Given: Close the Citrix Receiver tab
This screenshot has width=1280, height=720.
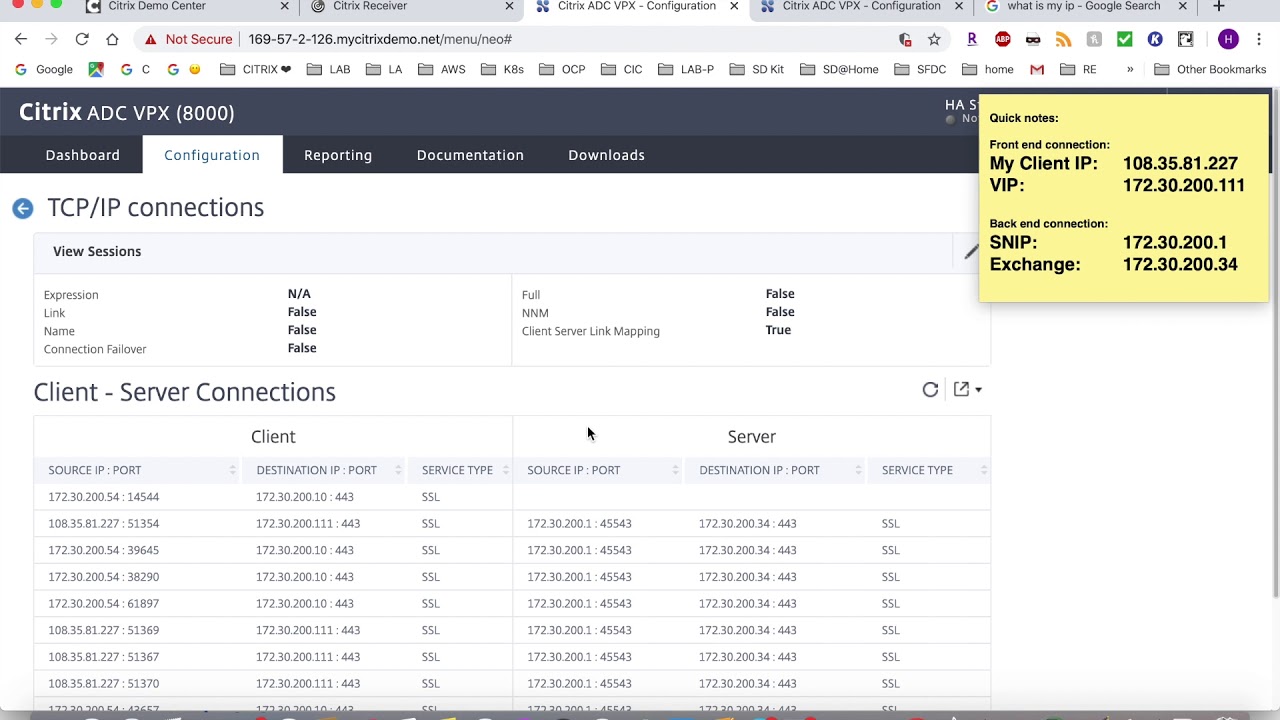Looking at the screenshot, I should pyautogui.click(x=509, y=6).
